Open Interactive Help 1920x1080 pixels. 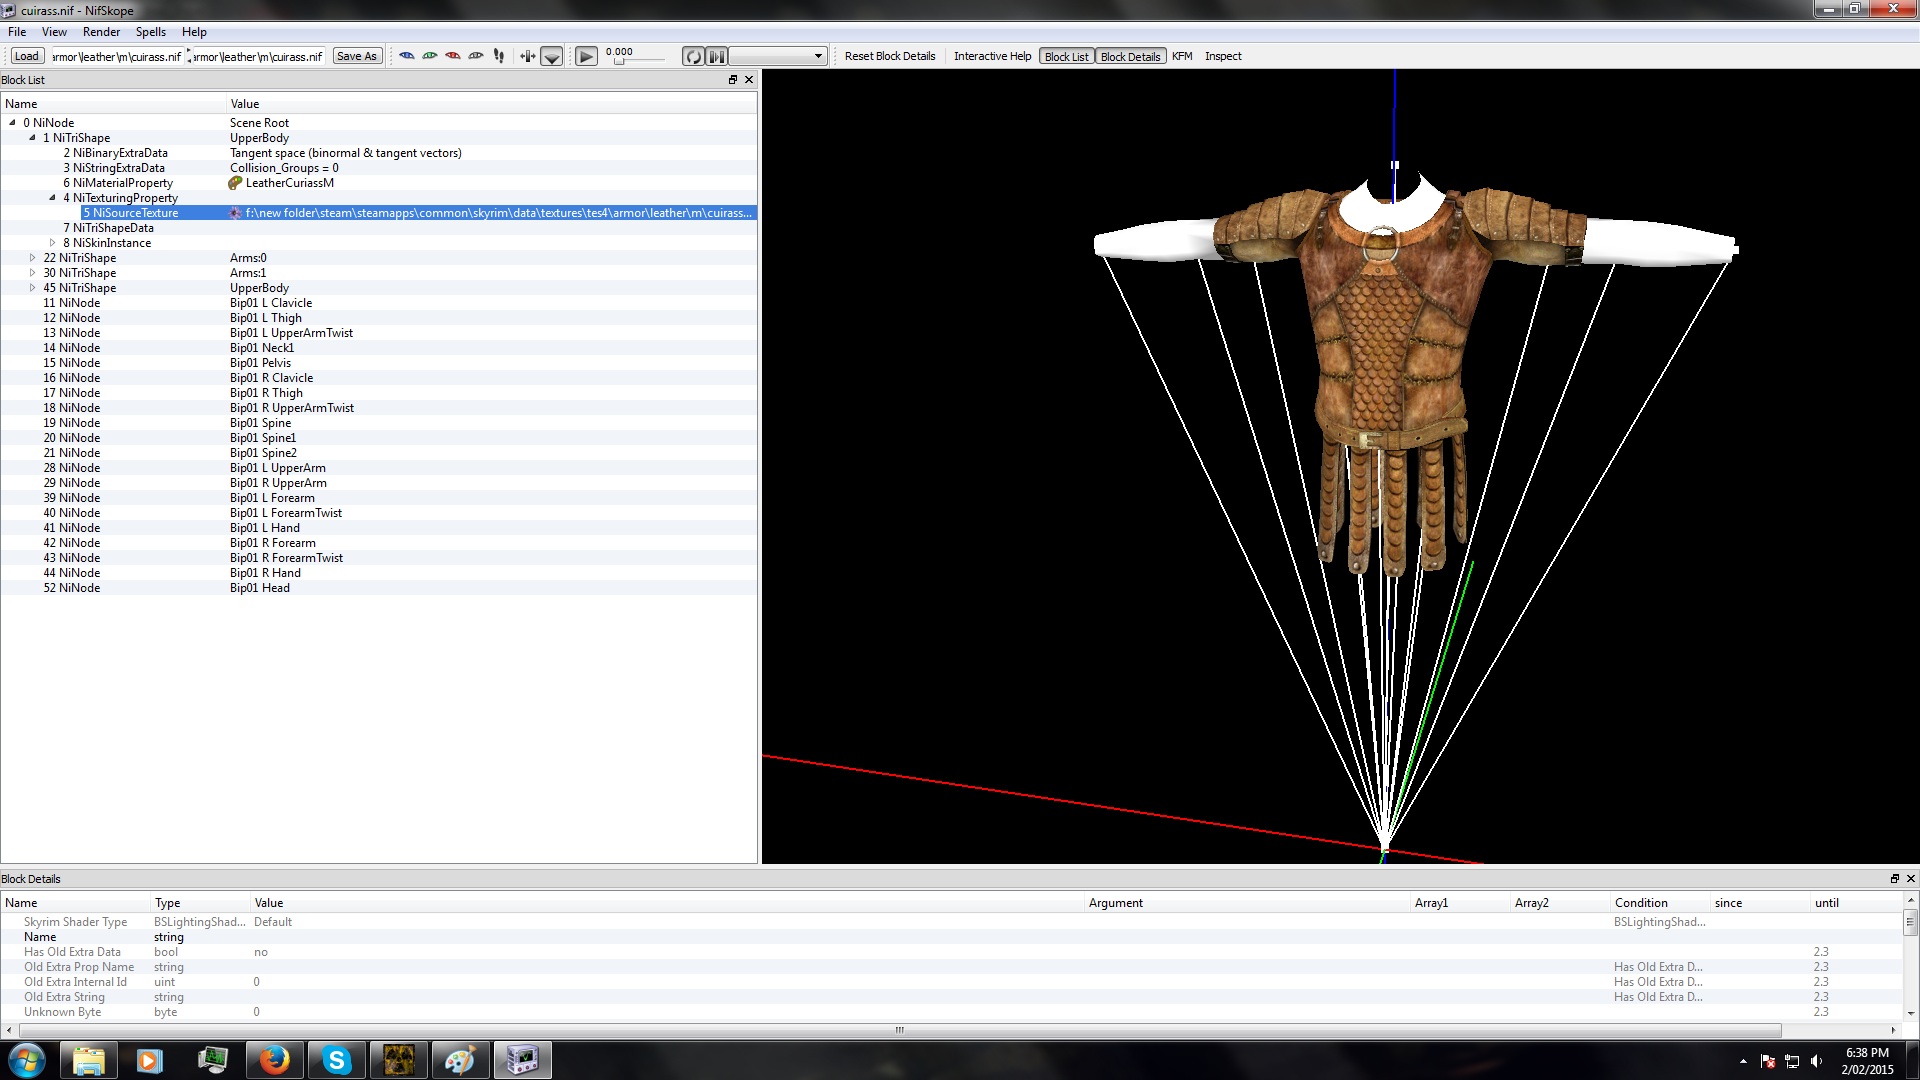coord(992,57)
